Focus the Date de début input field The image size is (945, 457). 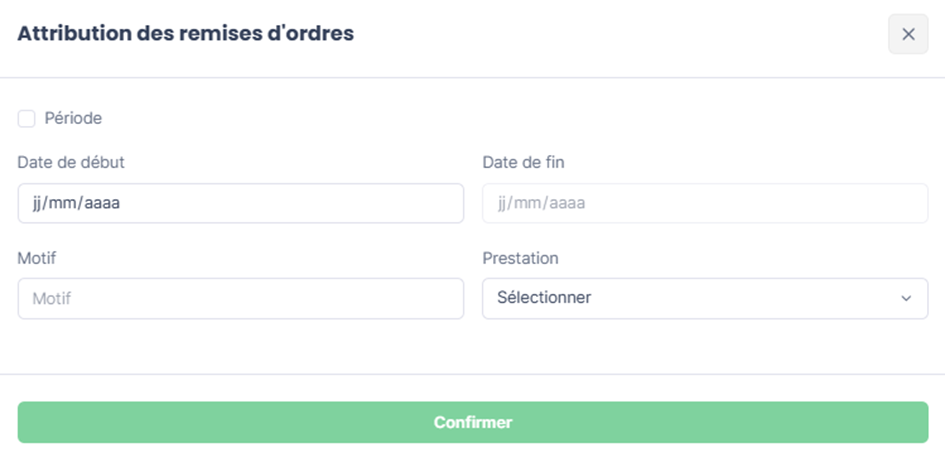pos(240,203)
